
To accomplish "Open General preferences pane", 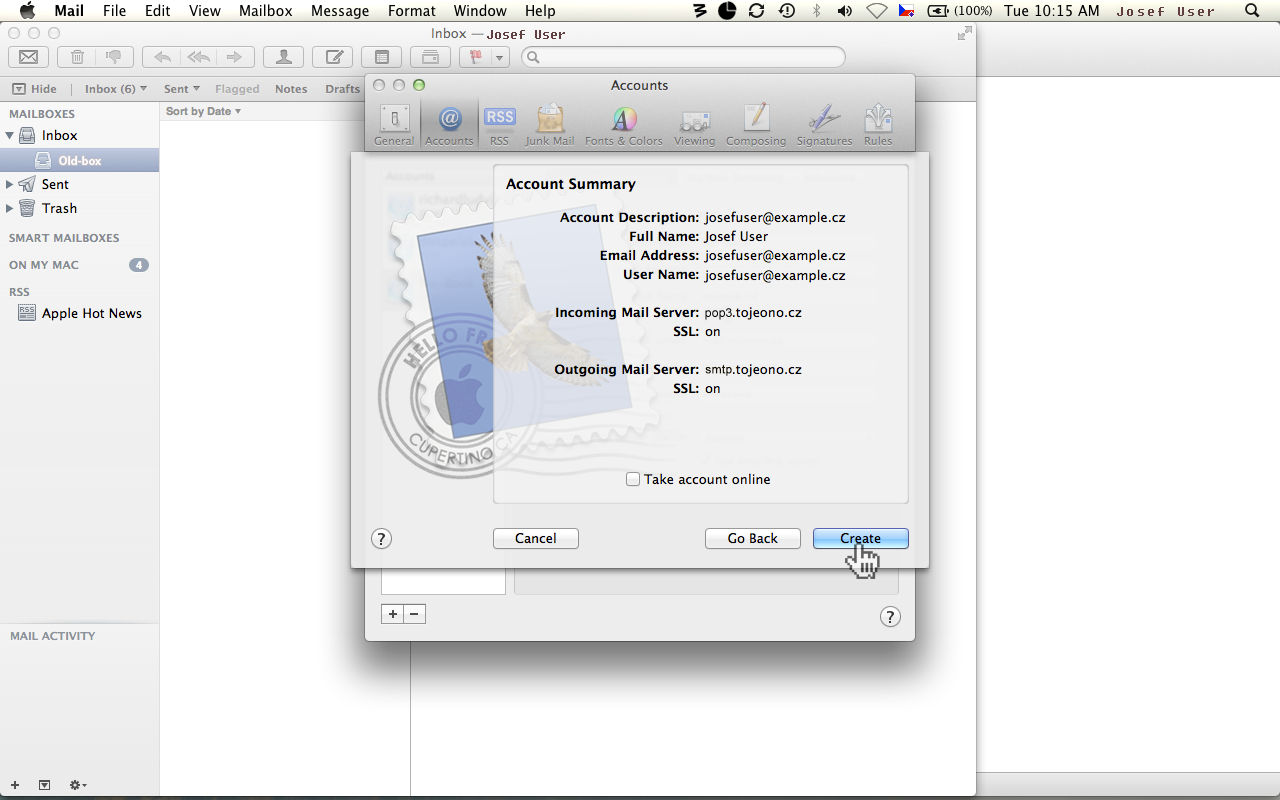I will click(394, 125).
